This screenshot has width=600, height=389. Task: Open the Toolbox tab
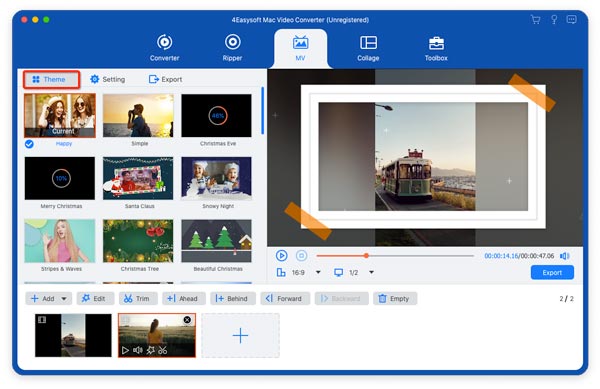coord(436,48)
